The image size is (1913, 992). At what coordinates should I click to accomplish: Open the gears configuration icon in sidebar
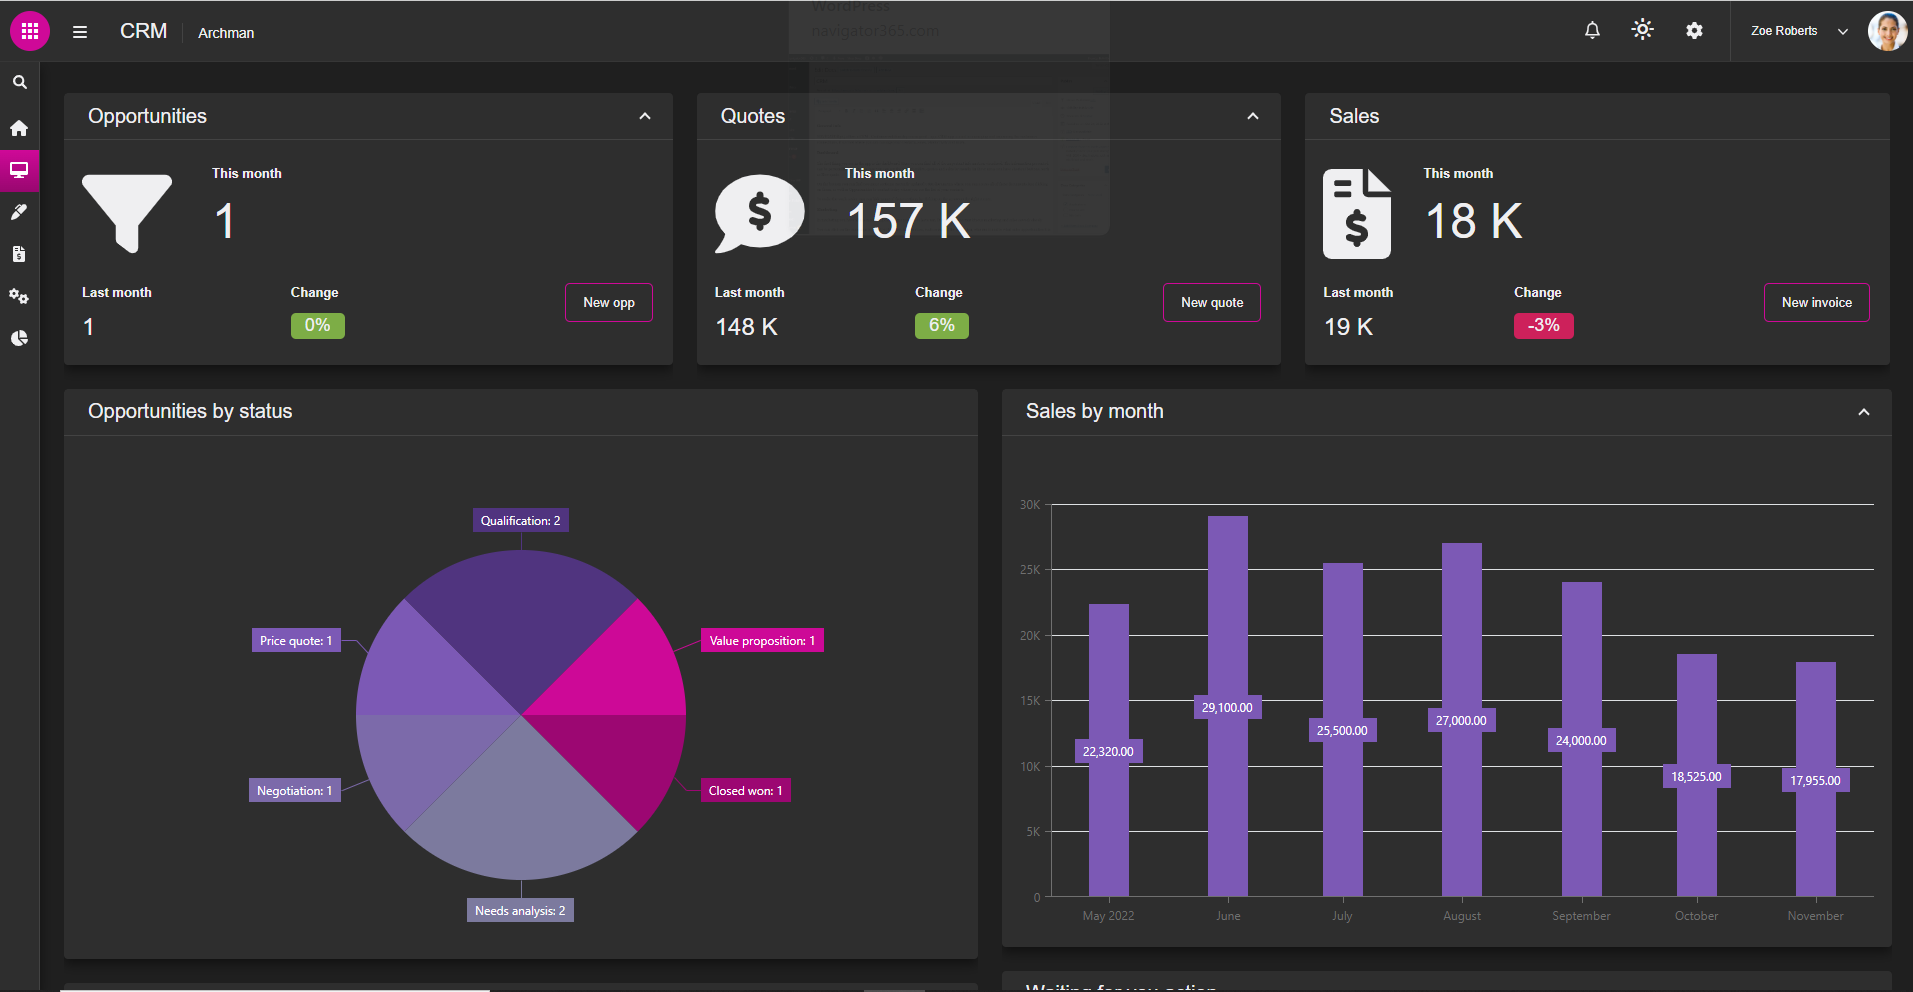19,296
